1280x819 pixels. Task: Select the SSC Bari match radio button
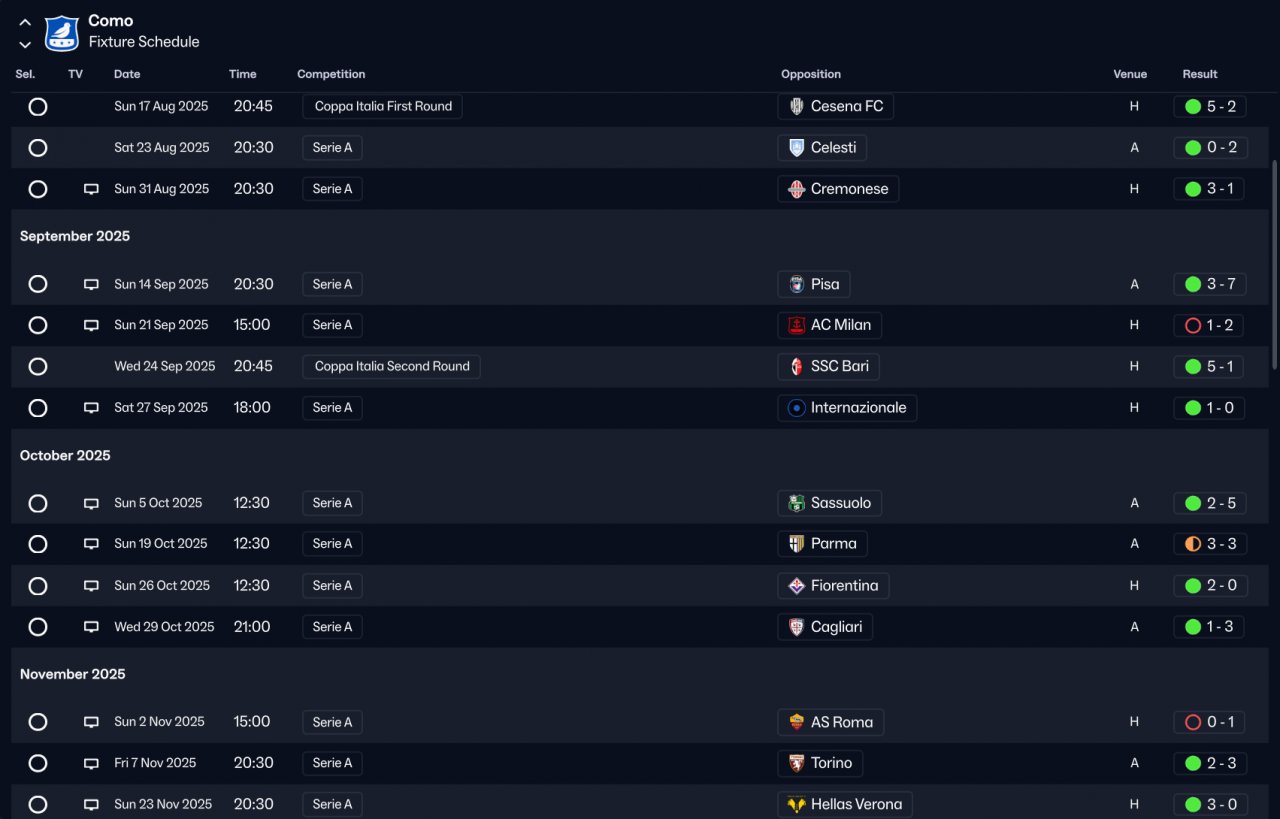(x=38, y=366)
